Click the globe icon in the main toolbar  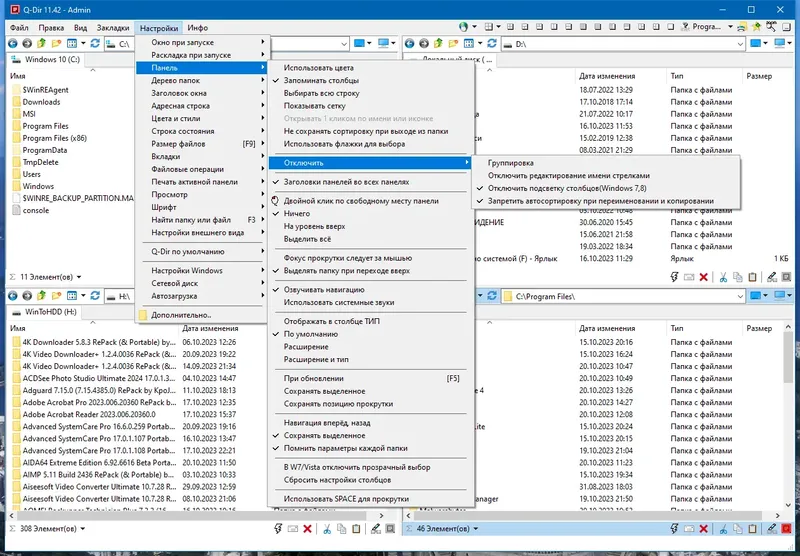(463, 27)
